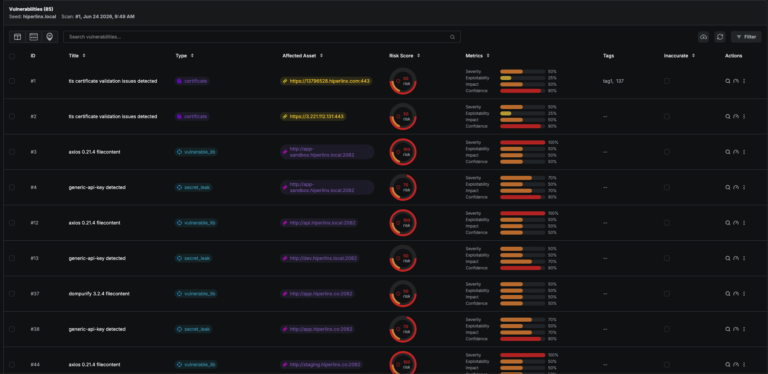Select row checkbox for vulnerability #12

(x=12, y=223)
